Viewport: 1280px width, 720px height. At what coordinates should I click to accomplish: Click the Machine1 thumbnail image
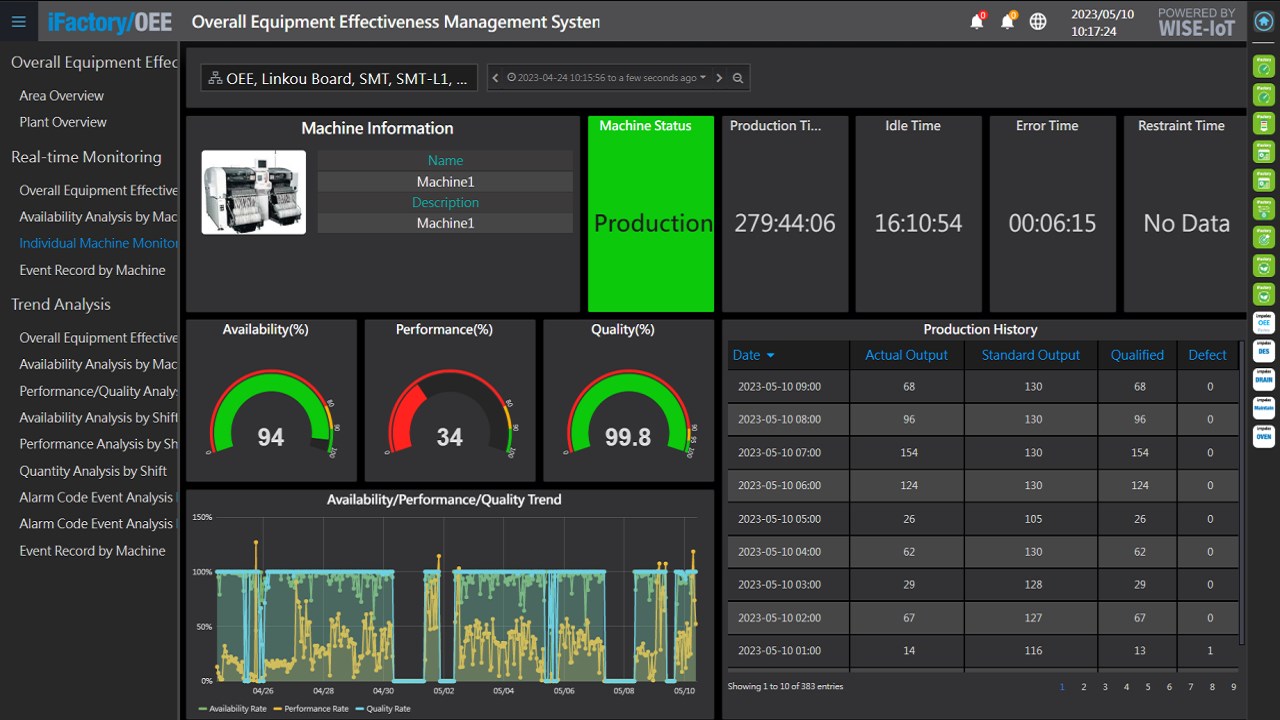pyautogui.click(x=253, y=192)
